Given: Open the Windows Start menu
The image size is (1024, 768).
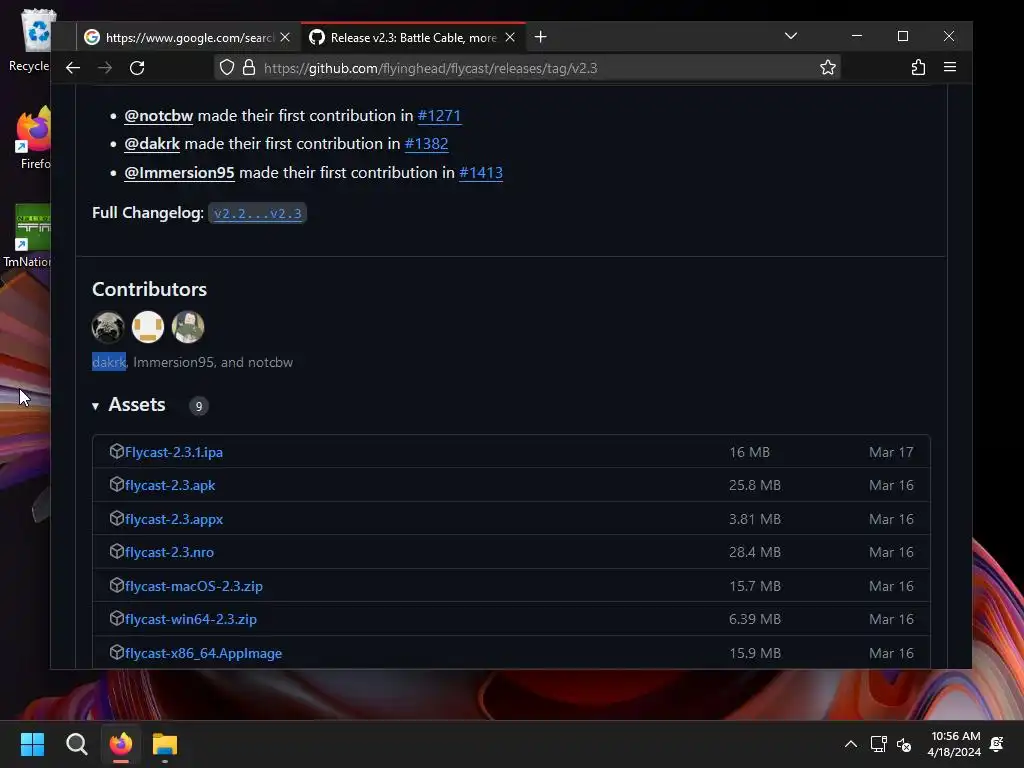Looking at the screenshot, I should click(32, 744).
